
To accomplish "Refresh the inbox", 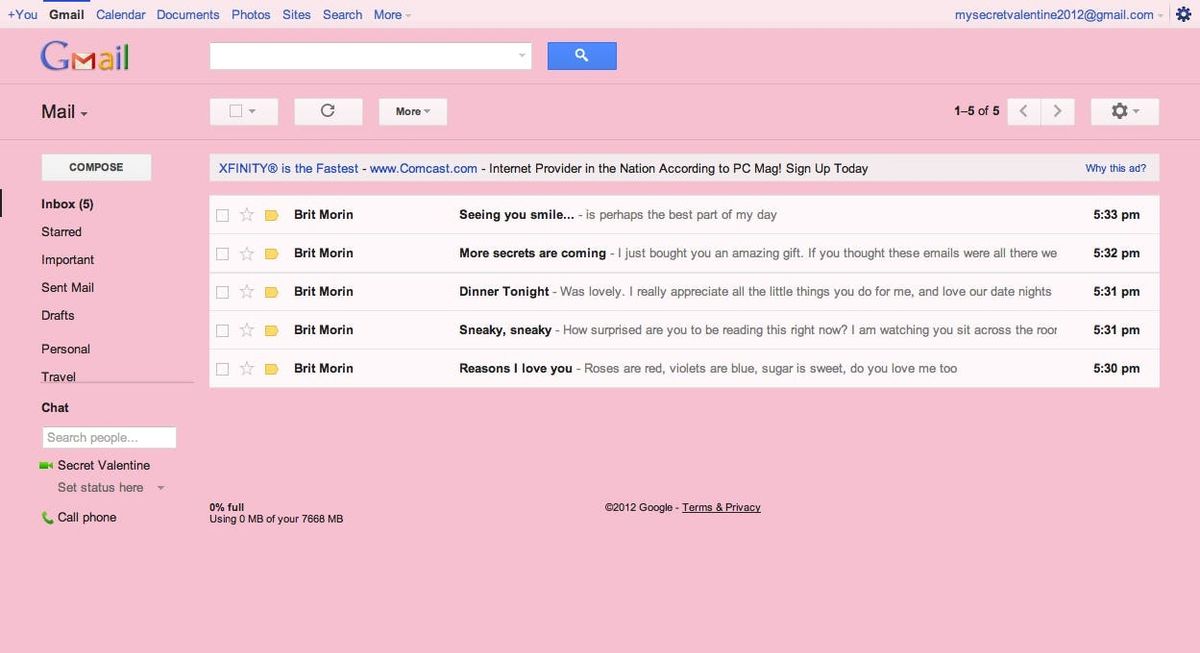I will click(x=328, y=111).
